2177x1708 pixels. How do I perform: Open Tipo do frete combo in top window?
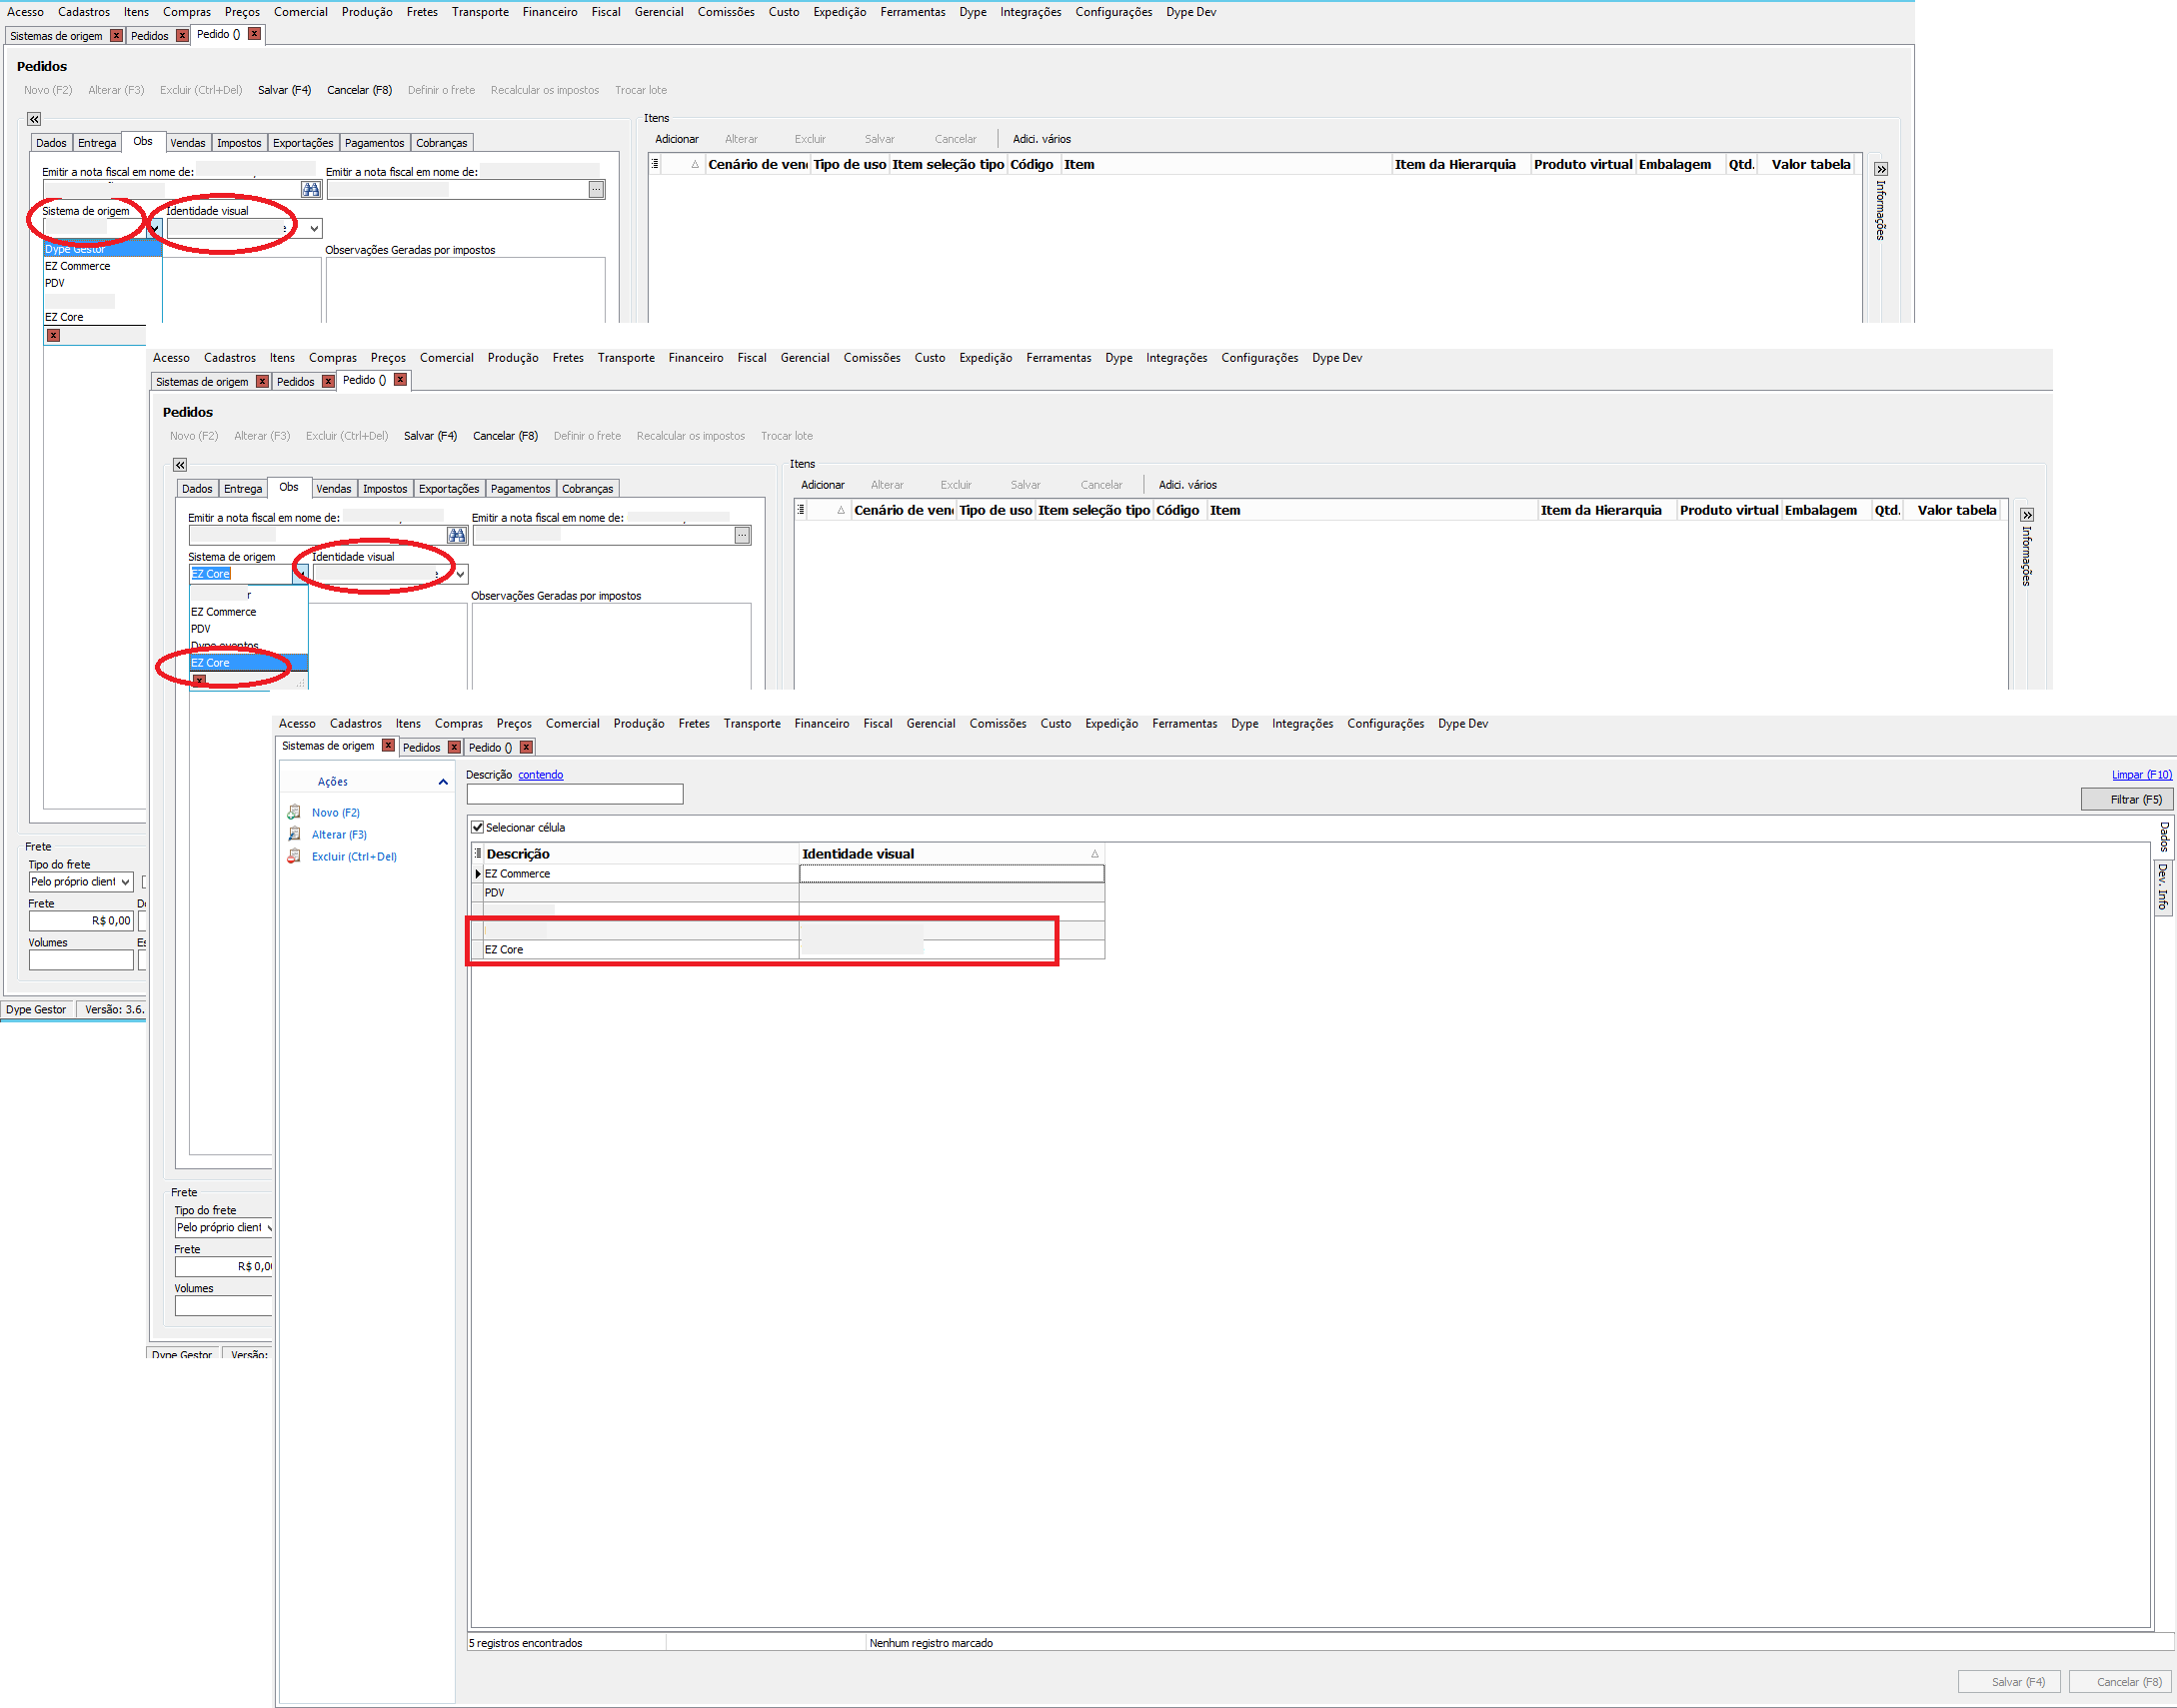[x=125, y=882]
